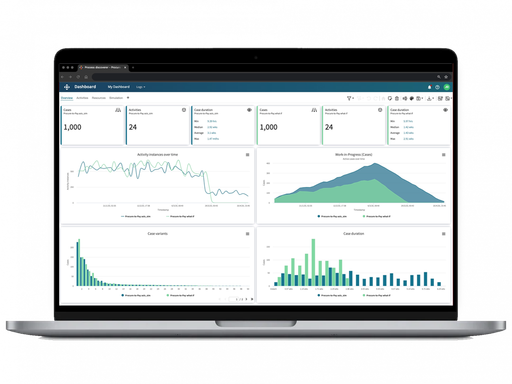Screen dimensions: 512x384
Task: Switch to the Activities tab
Action: coord(82,98)
